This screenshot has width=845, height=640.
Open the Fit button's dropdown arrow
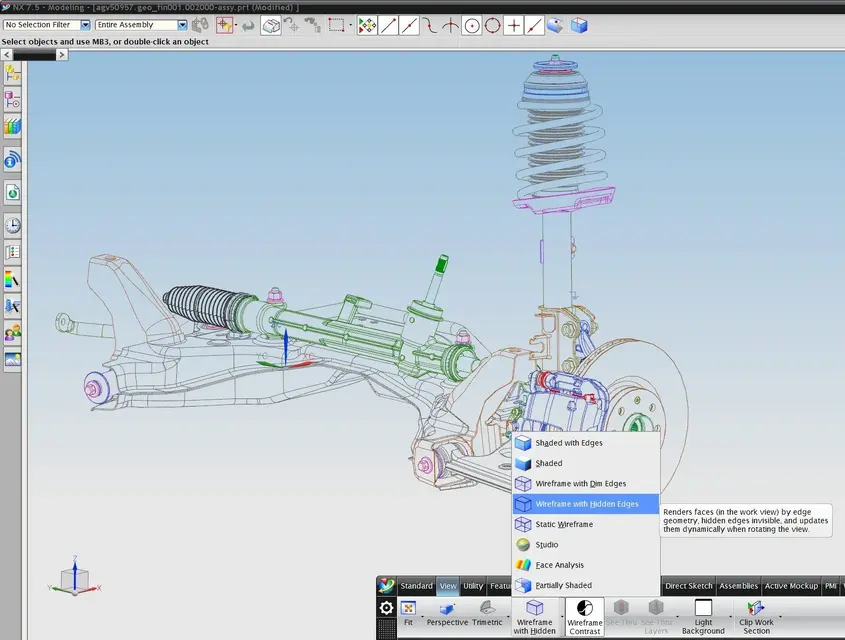422,616
